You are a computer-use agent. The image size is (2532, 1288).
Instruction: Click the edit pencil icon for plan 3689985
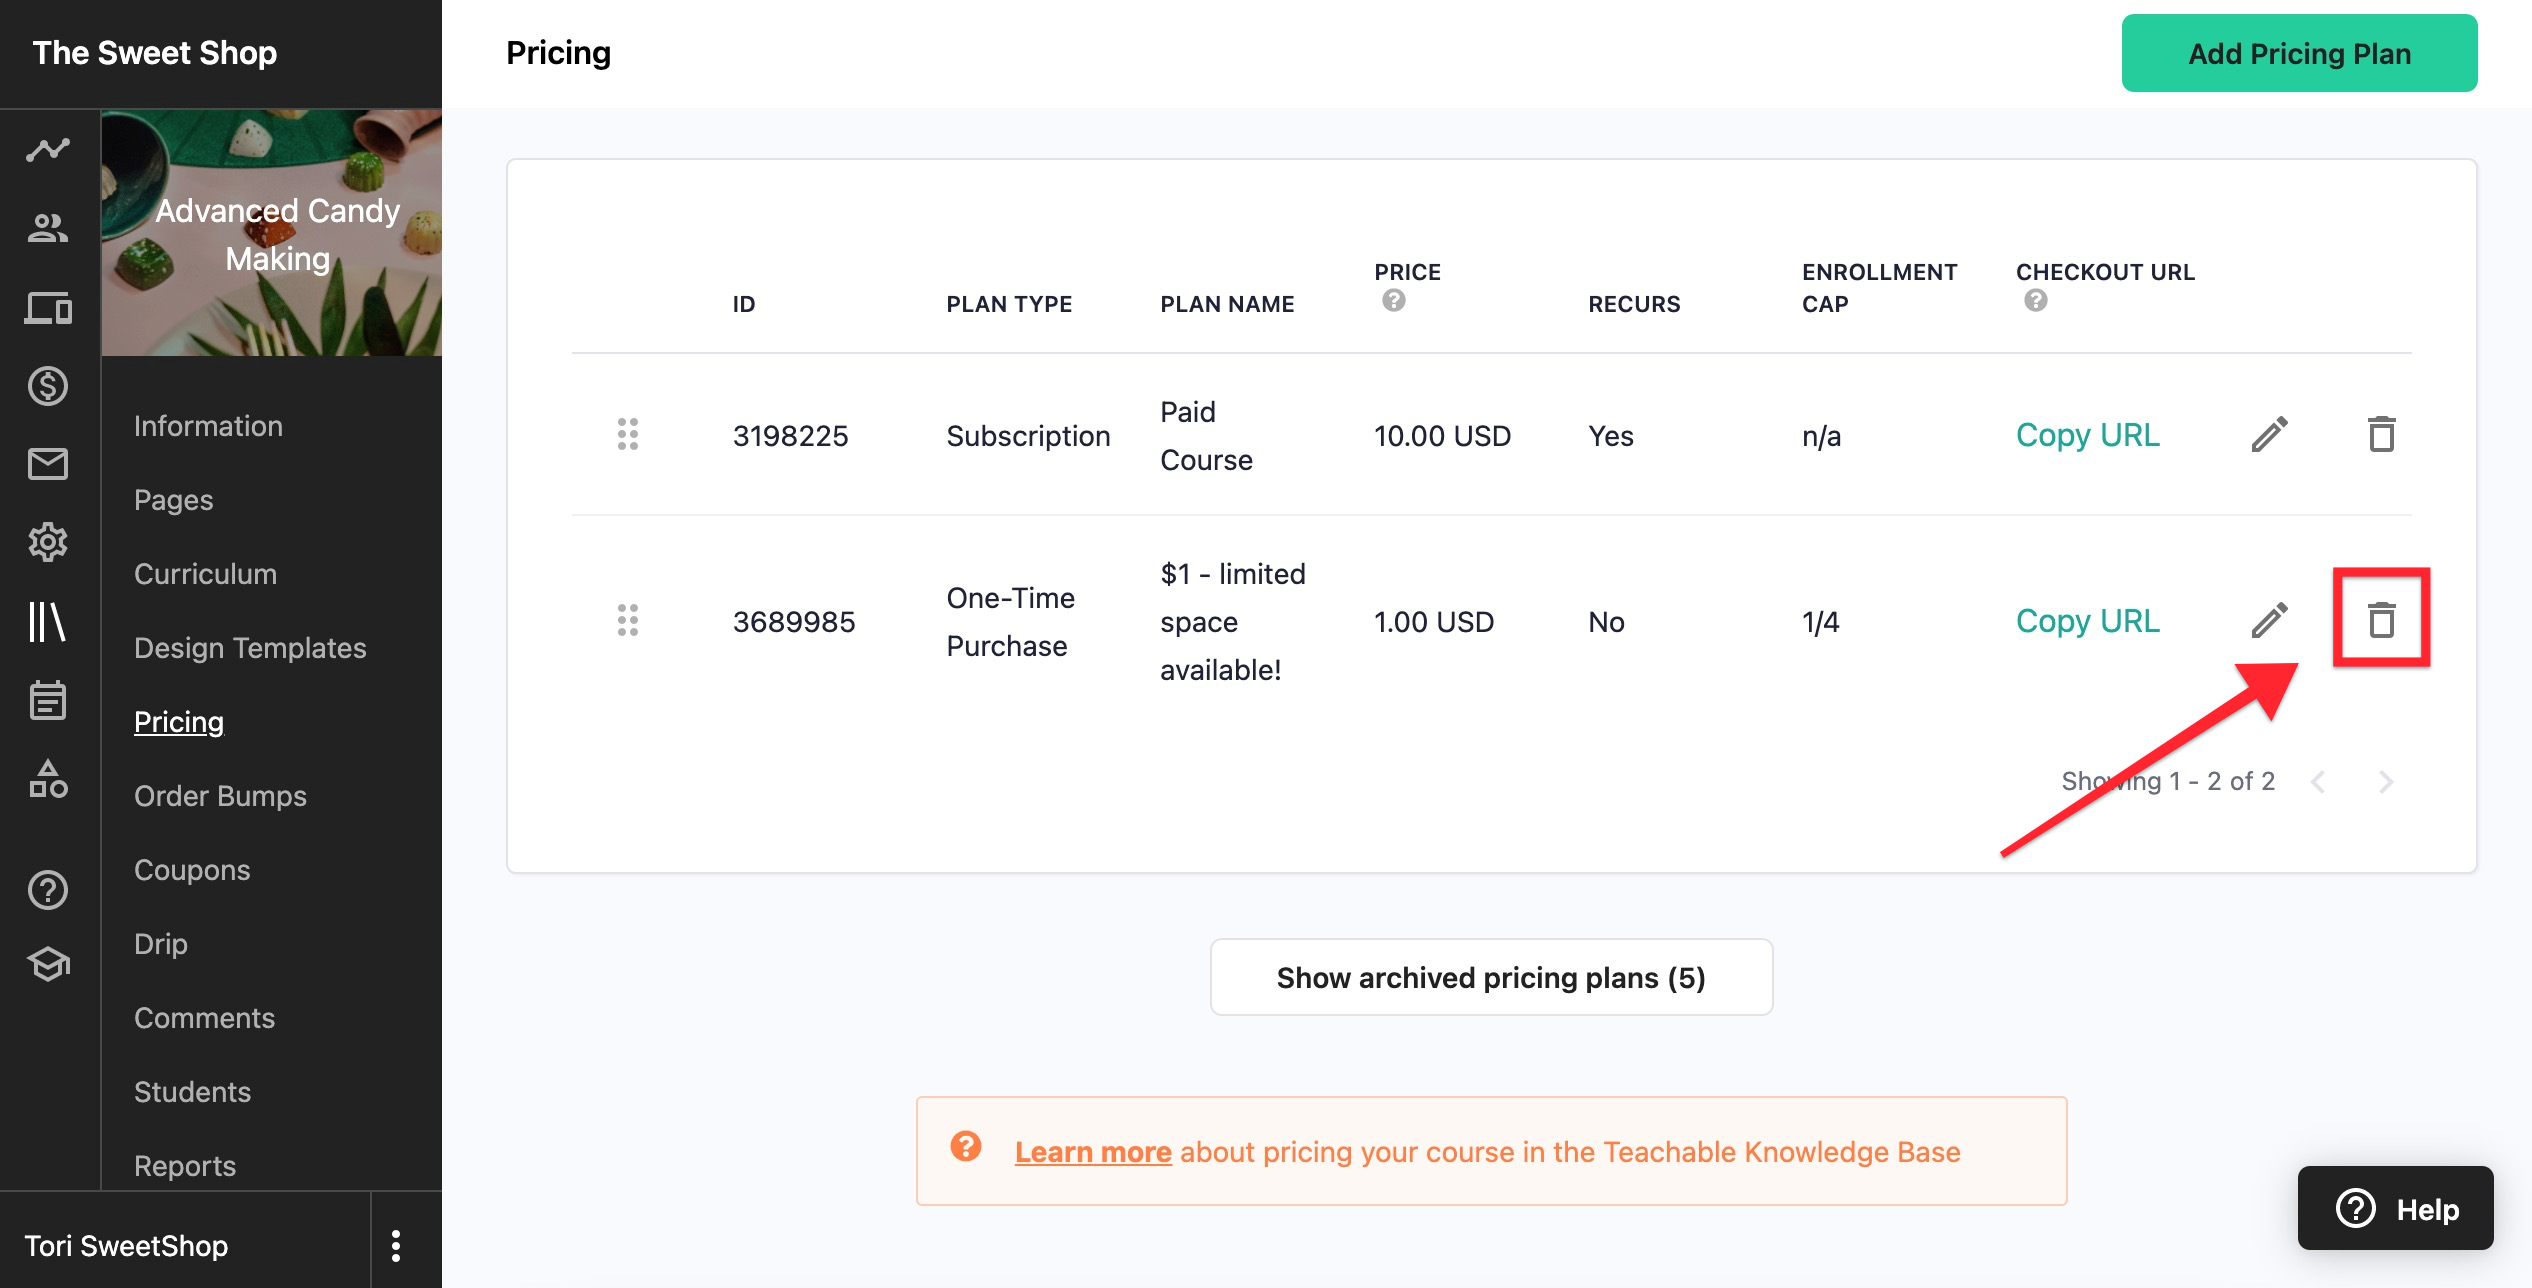point(2271,619)
